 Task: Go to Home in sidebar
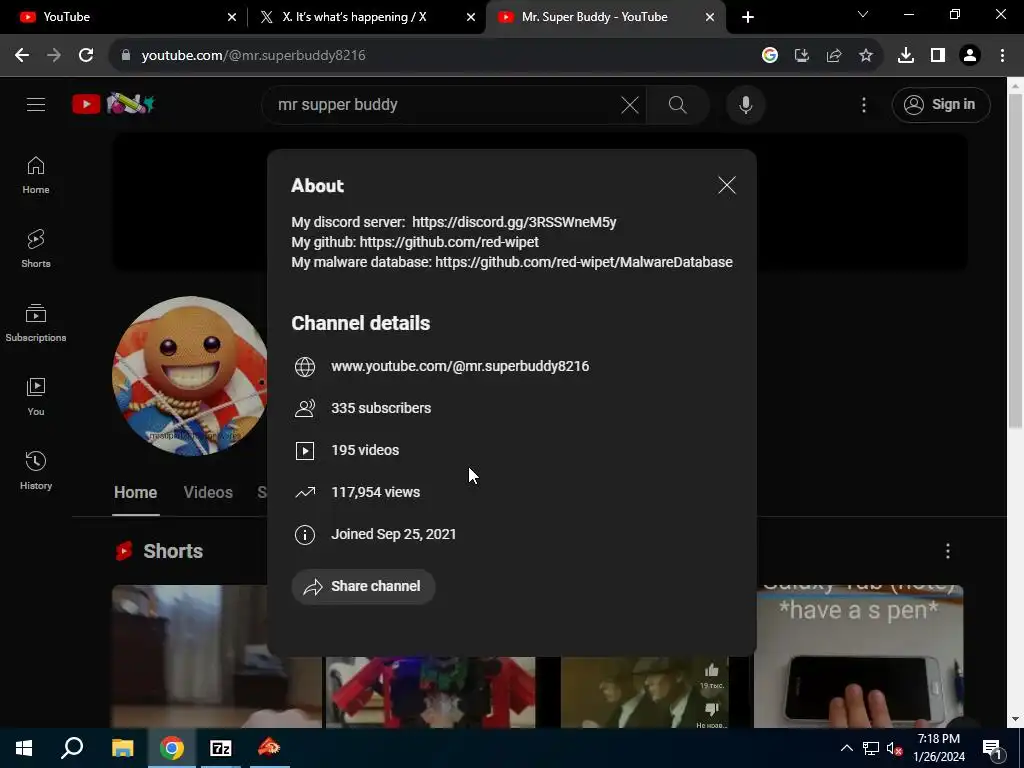point(36,175)
